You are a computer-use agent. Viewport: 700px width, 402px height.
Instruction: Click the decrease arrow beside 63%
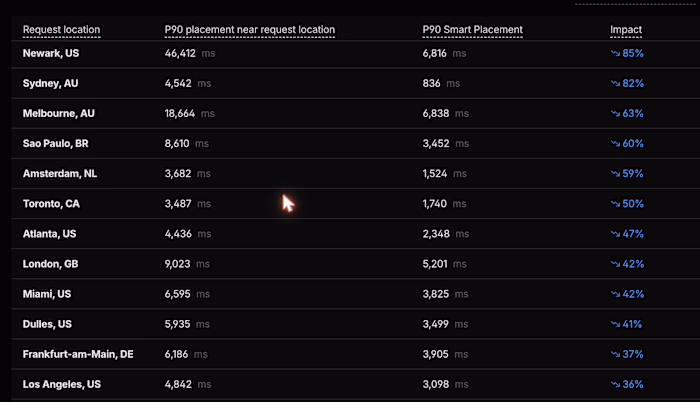tap(615, 113)
